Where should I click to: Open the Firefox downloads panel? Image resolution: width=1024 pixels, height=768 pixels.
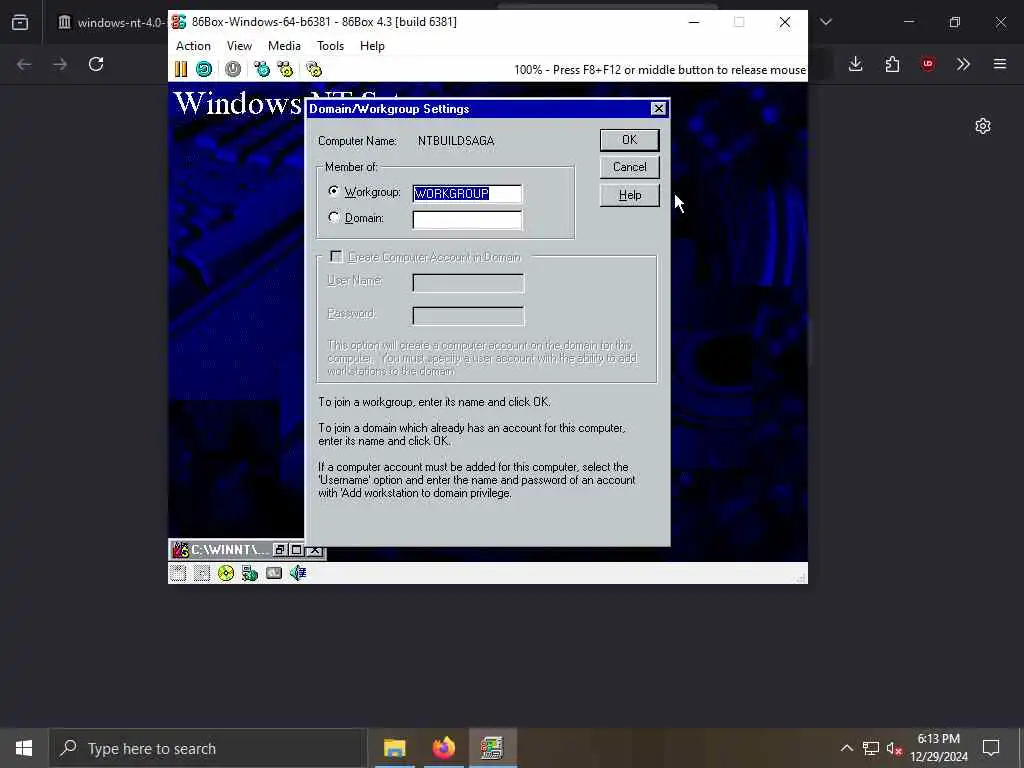[856, 64]
